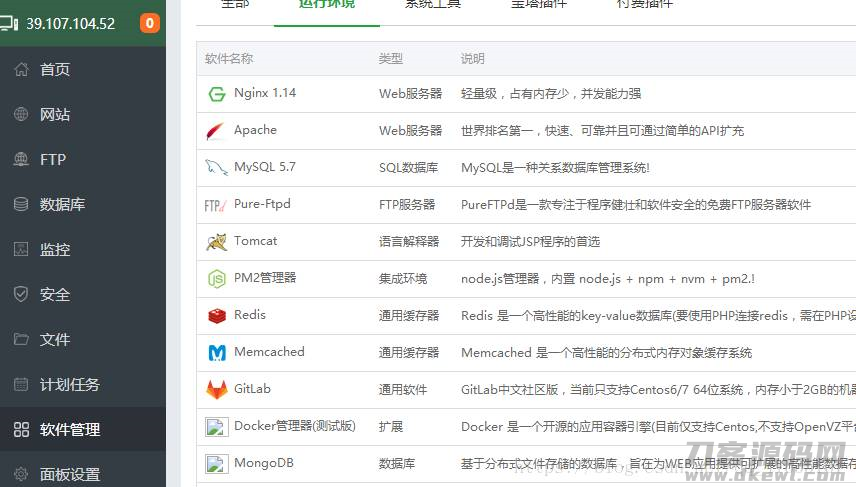Click the 语言解释器 type cell

pyautogui.click(x=409, y=241)
